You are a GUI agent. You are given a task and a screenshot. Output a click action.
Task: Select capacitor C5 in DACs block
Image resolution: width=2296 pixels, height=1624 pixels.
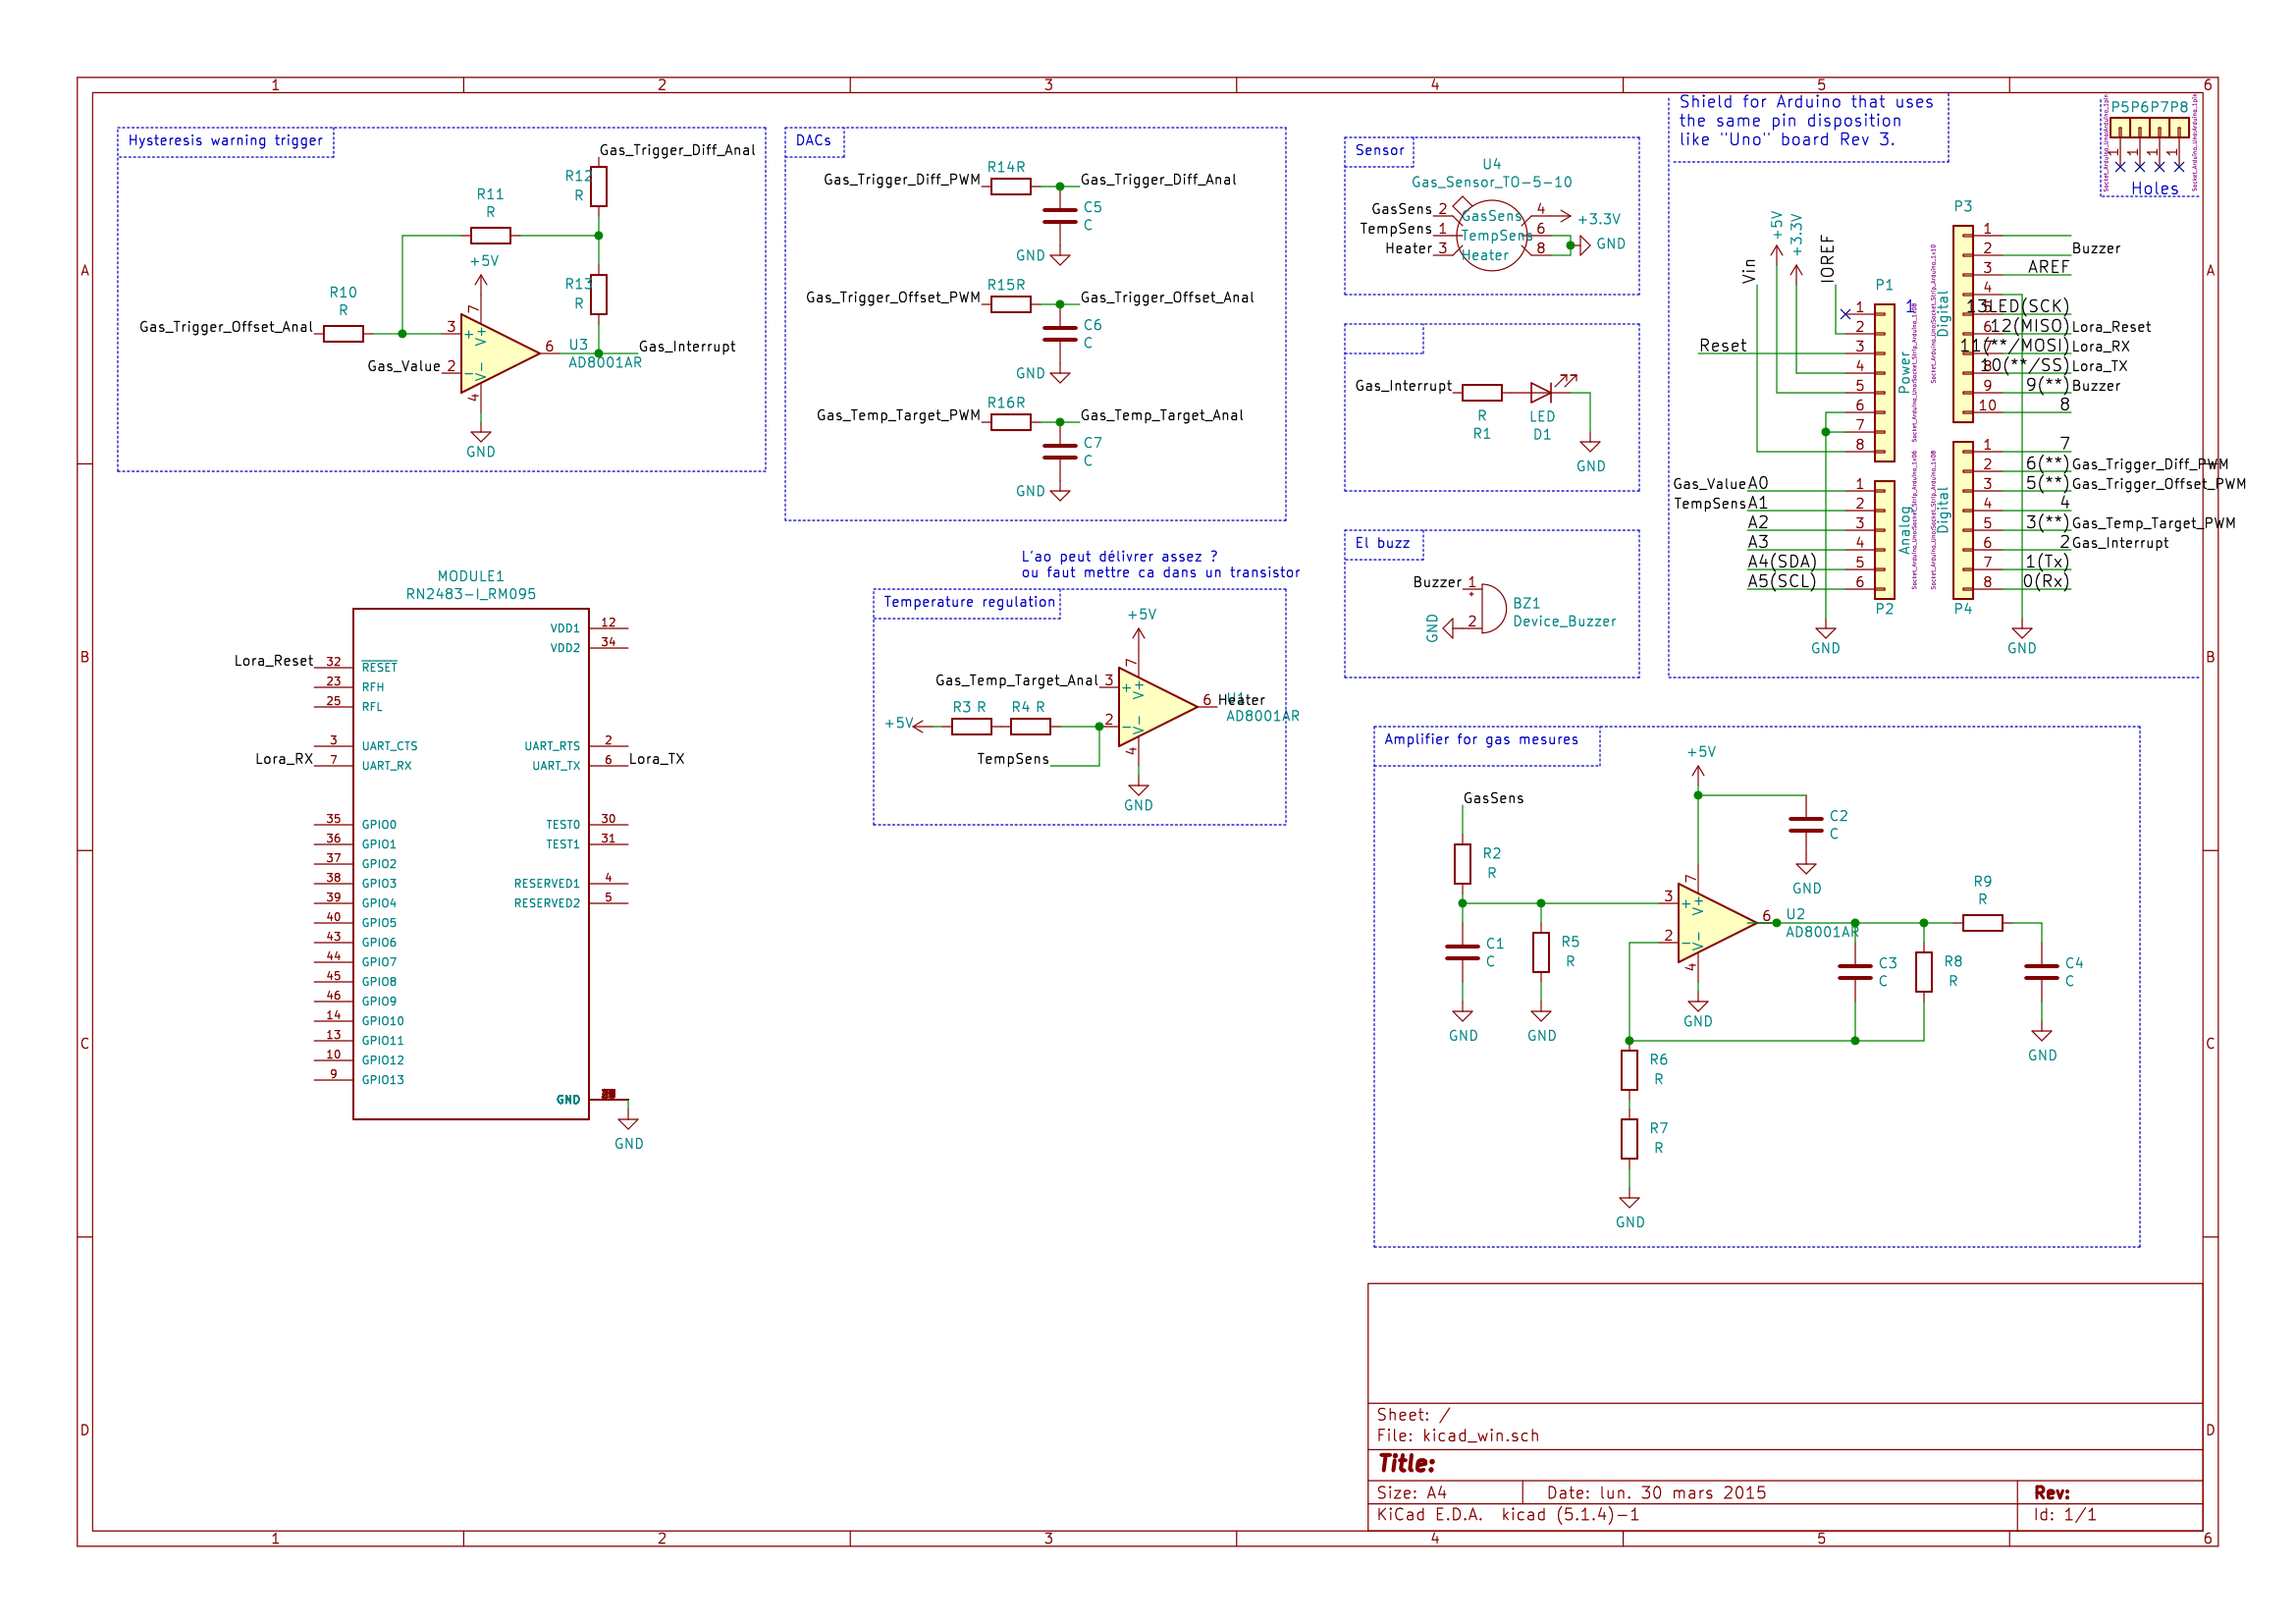1060,216
